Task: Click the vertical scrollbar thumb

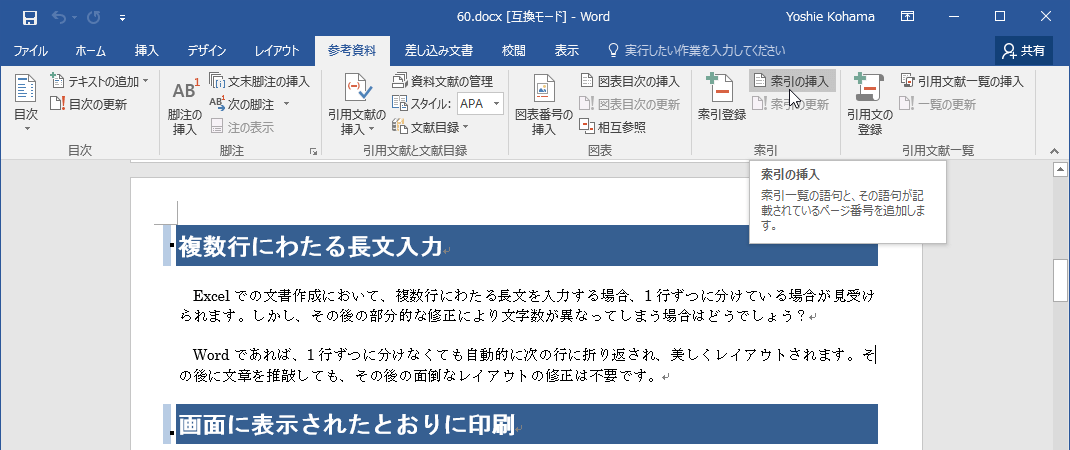Action: [x=1060, y=280]
